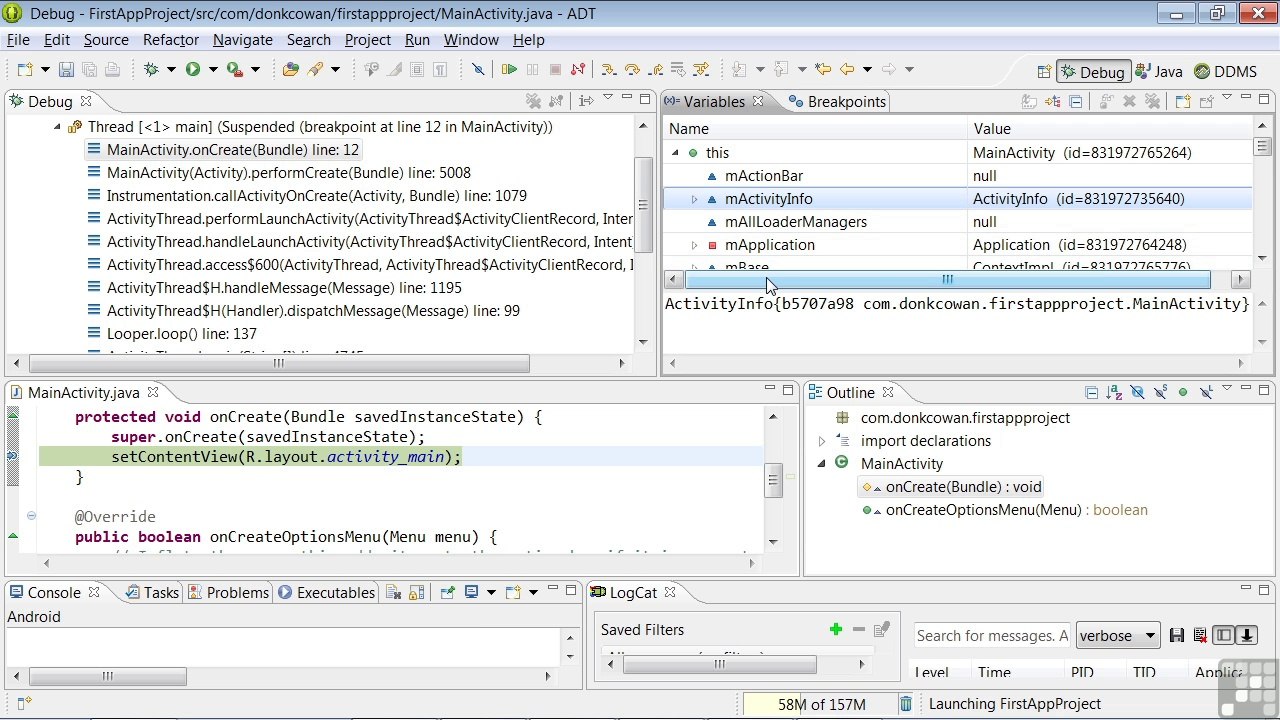
Task: Click Collapse All in the Outline view
Action: 1091,392
